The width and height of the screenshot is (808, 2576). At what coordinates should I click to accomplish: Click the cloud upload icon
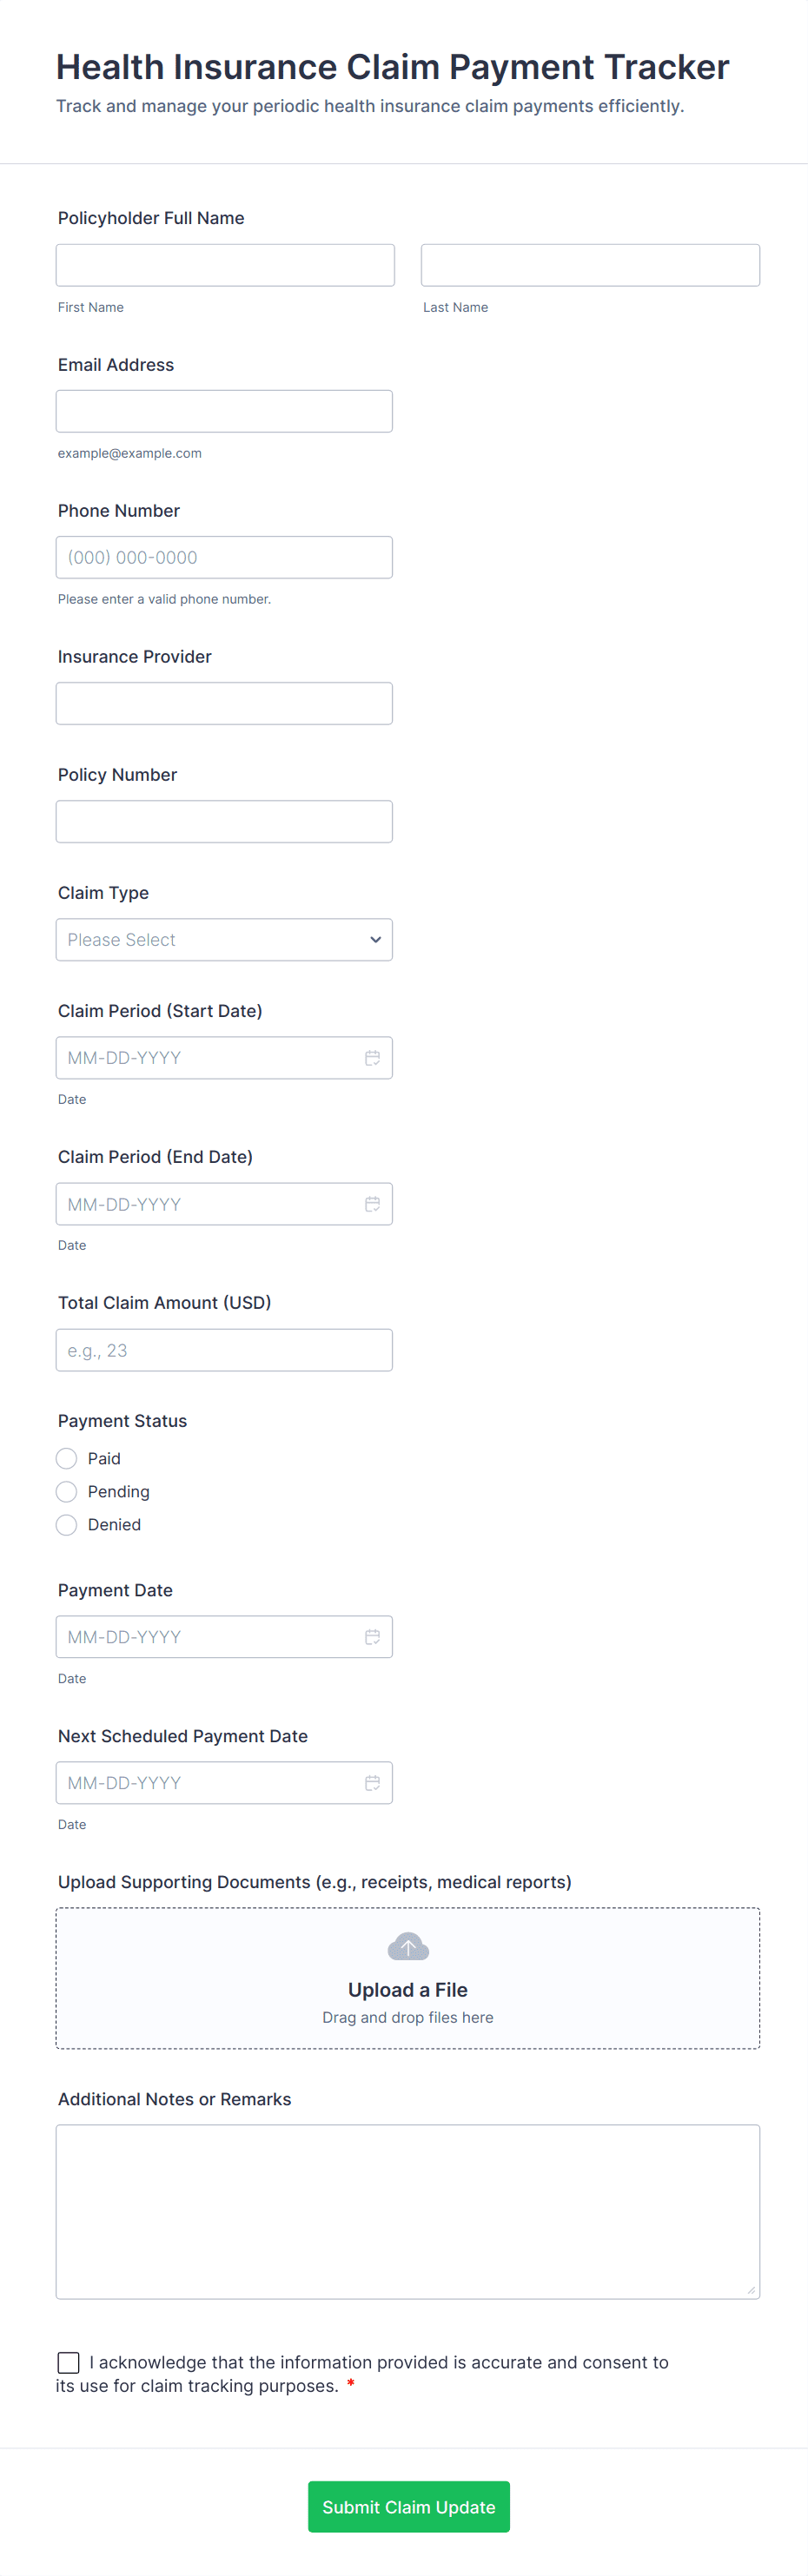pos(408,1946)
